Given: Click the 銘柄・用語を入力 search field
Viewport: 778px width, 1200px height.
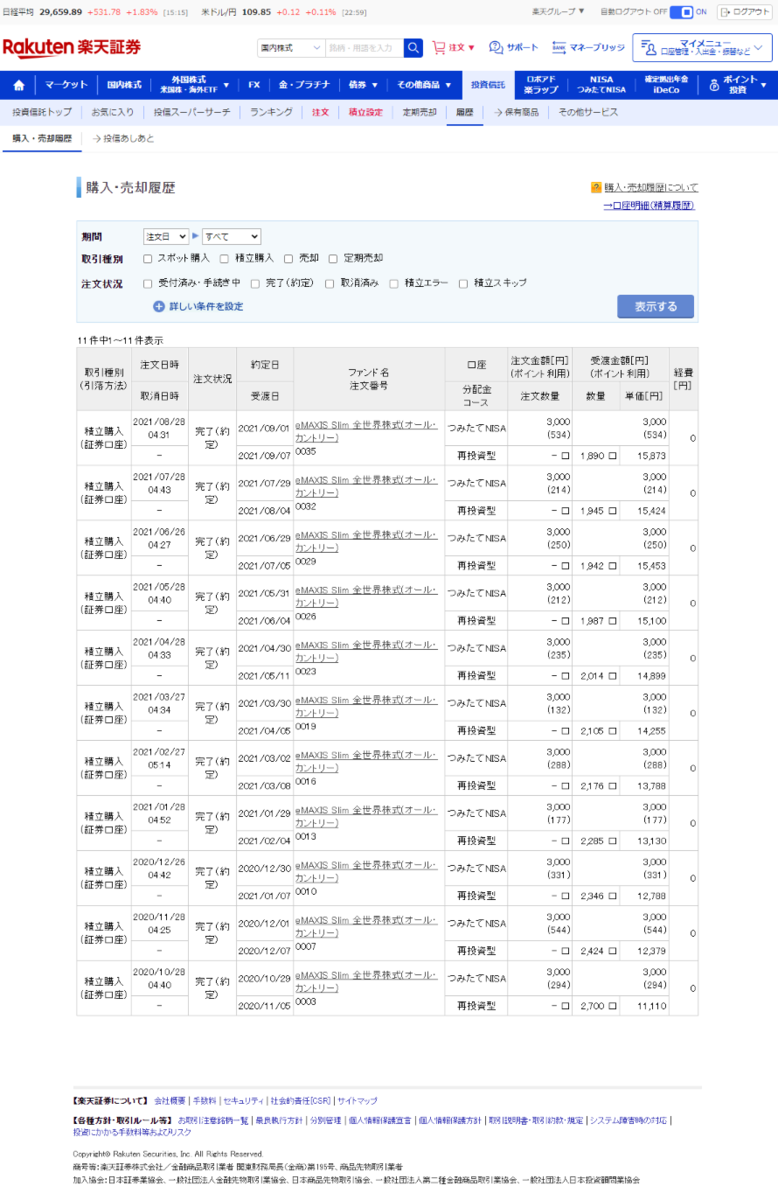Looking at the screenshot, I should coord(364,48).
